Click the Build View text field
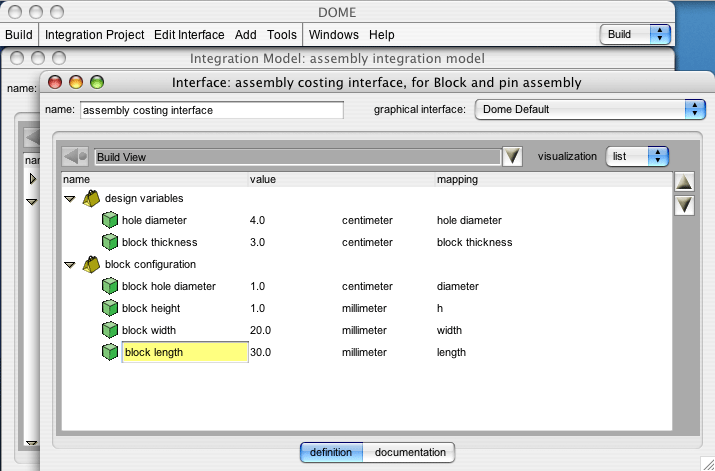Screen dimensions: 715x471 pyautogui.click(x=297, y=157)
